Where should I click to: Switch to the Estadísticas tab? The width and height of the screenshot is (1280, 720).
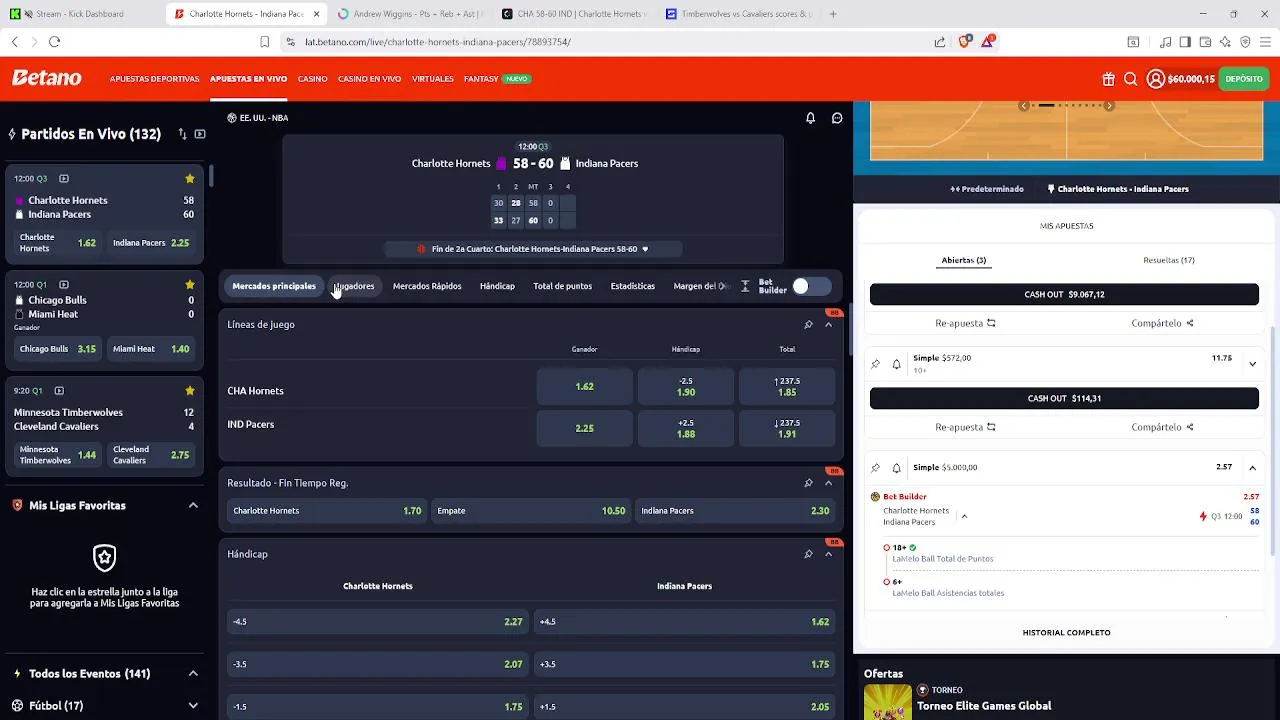(x=633, y=286)
